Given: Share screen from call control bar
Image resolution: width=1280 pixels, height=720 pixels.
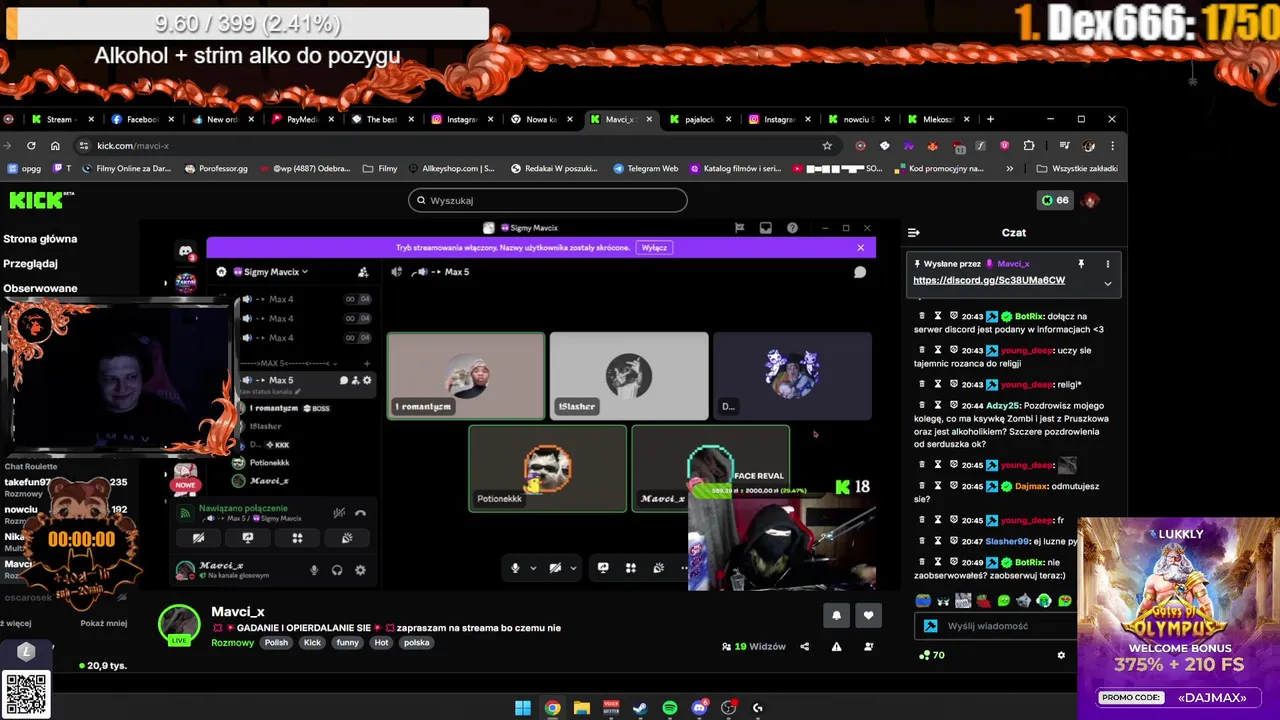Looking at the screenshot, I should point(603,568).
